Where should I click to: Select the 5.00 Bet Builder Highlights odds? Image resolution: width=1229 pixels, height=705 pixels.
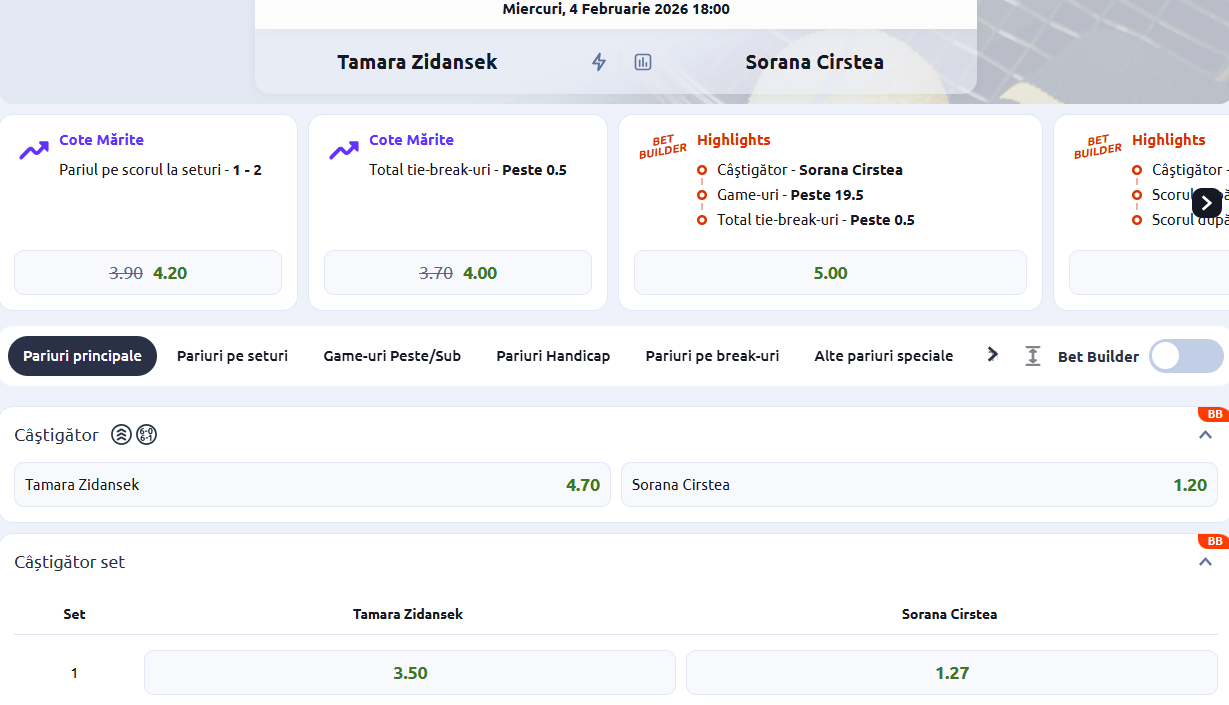830,273
